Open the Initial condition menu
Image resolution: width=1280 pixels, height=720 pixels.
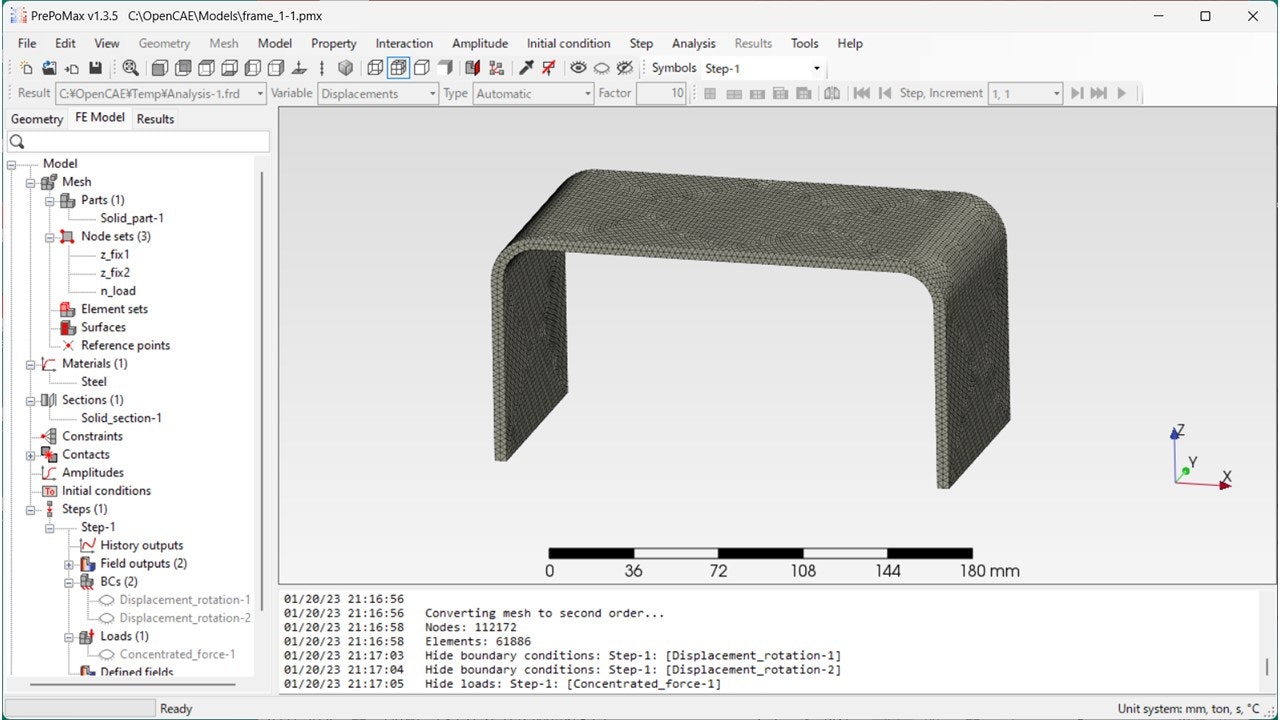[568, 43]
